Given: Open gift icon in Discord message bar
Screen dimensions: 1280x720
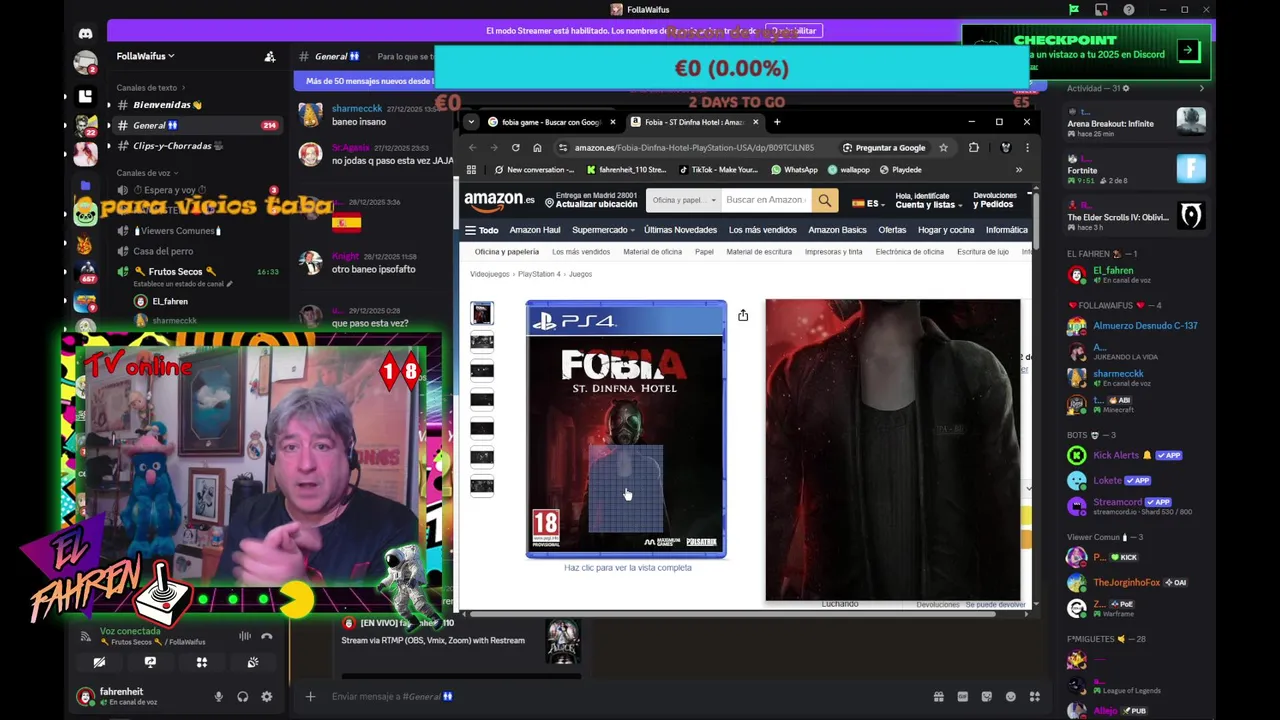Looking at the screenshot, I should (938, 697).
